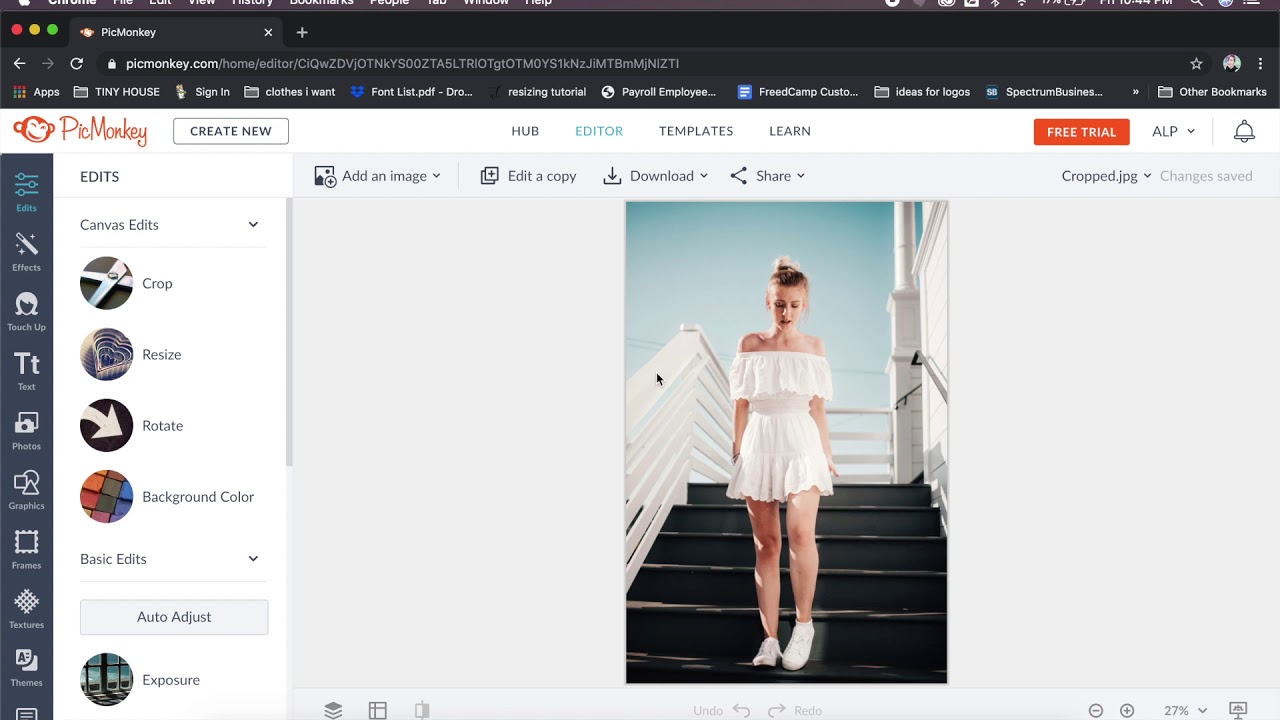Viewport: 1280px width, 720px height.
Task: Go to the LEARN tab
Action: tap(790, 131)
